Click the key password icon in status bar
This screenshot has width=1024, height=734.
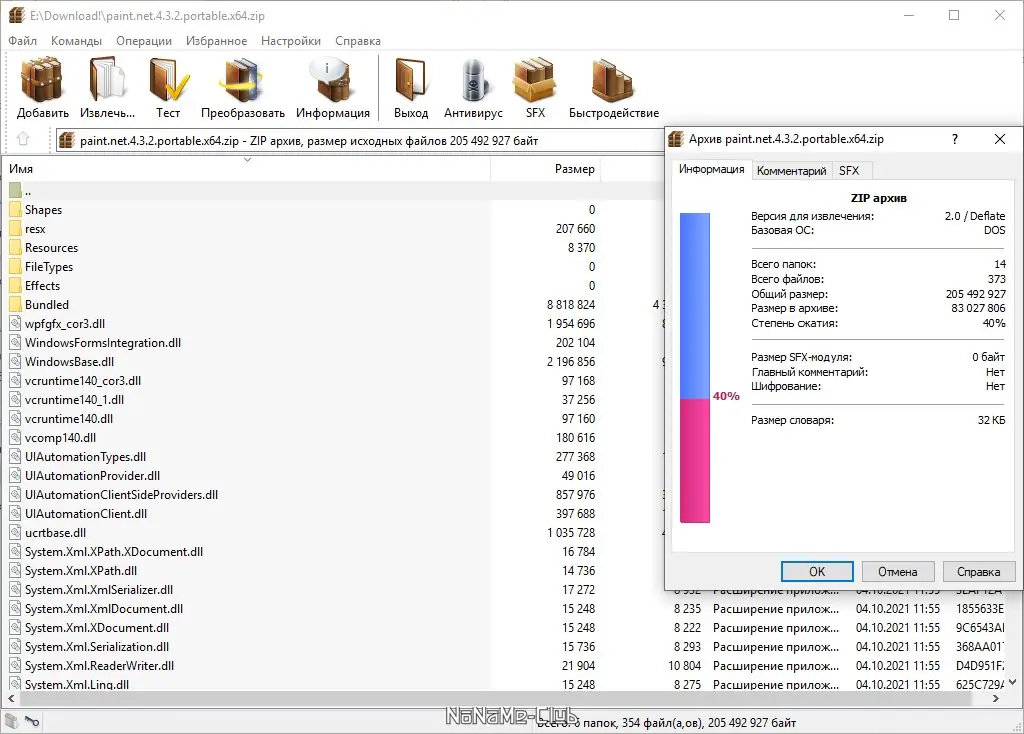32,721
